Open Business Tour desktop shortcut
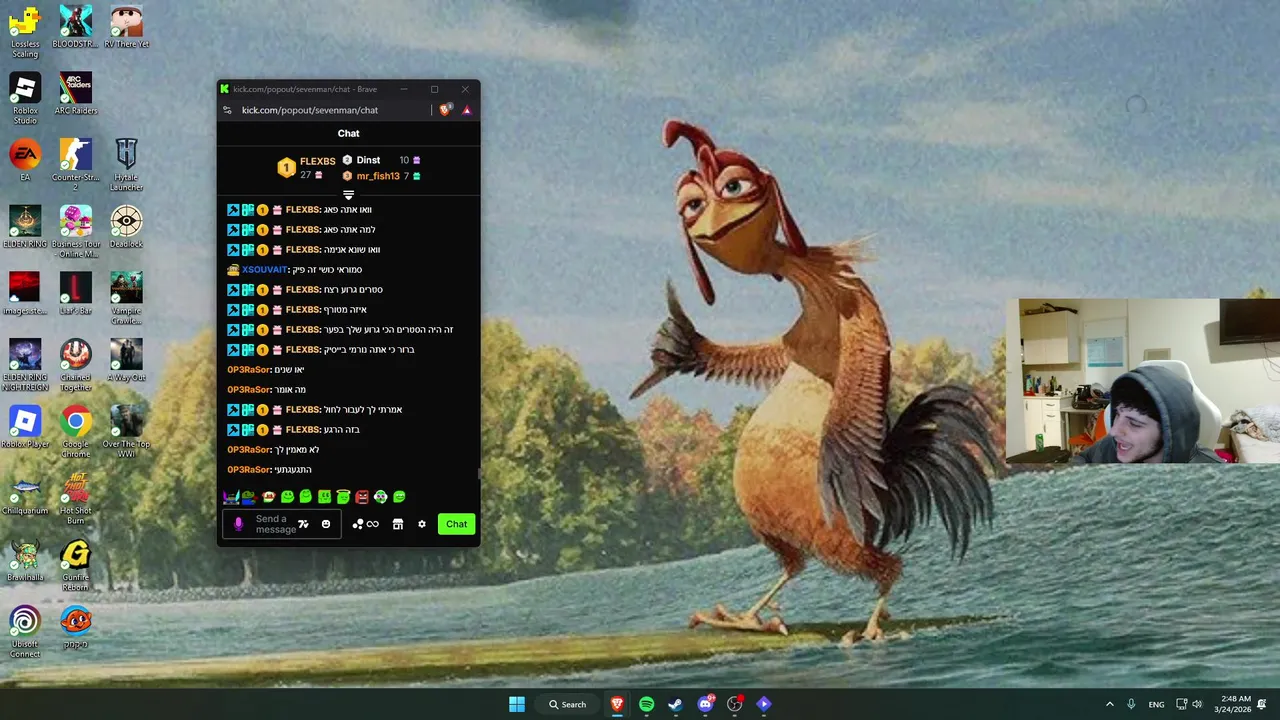1280x720 pixels. (76, 232)
